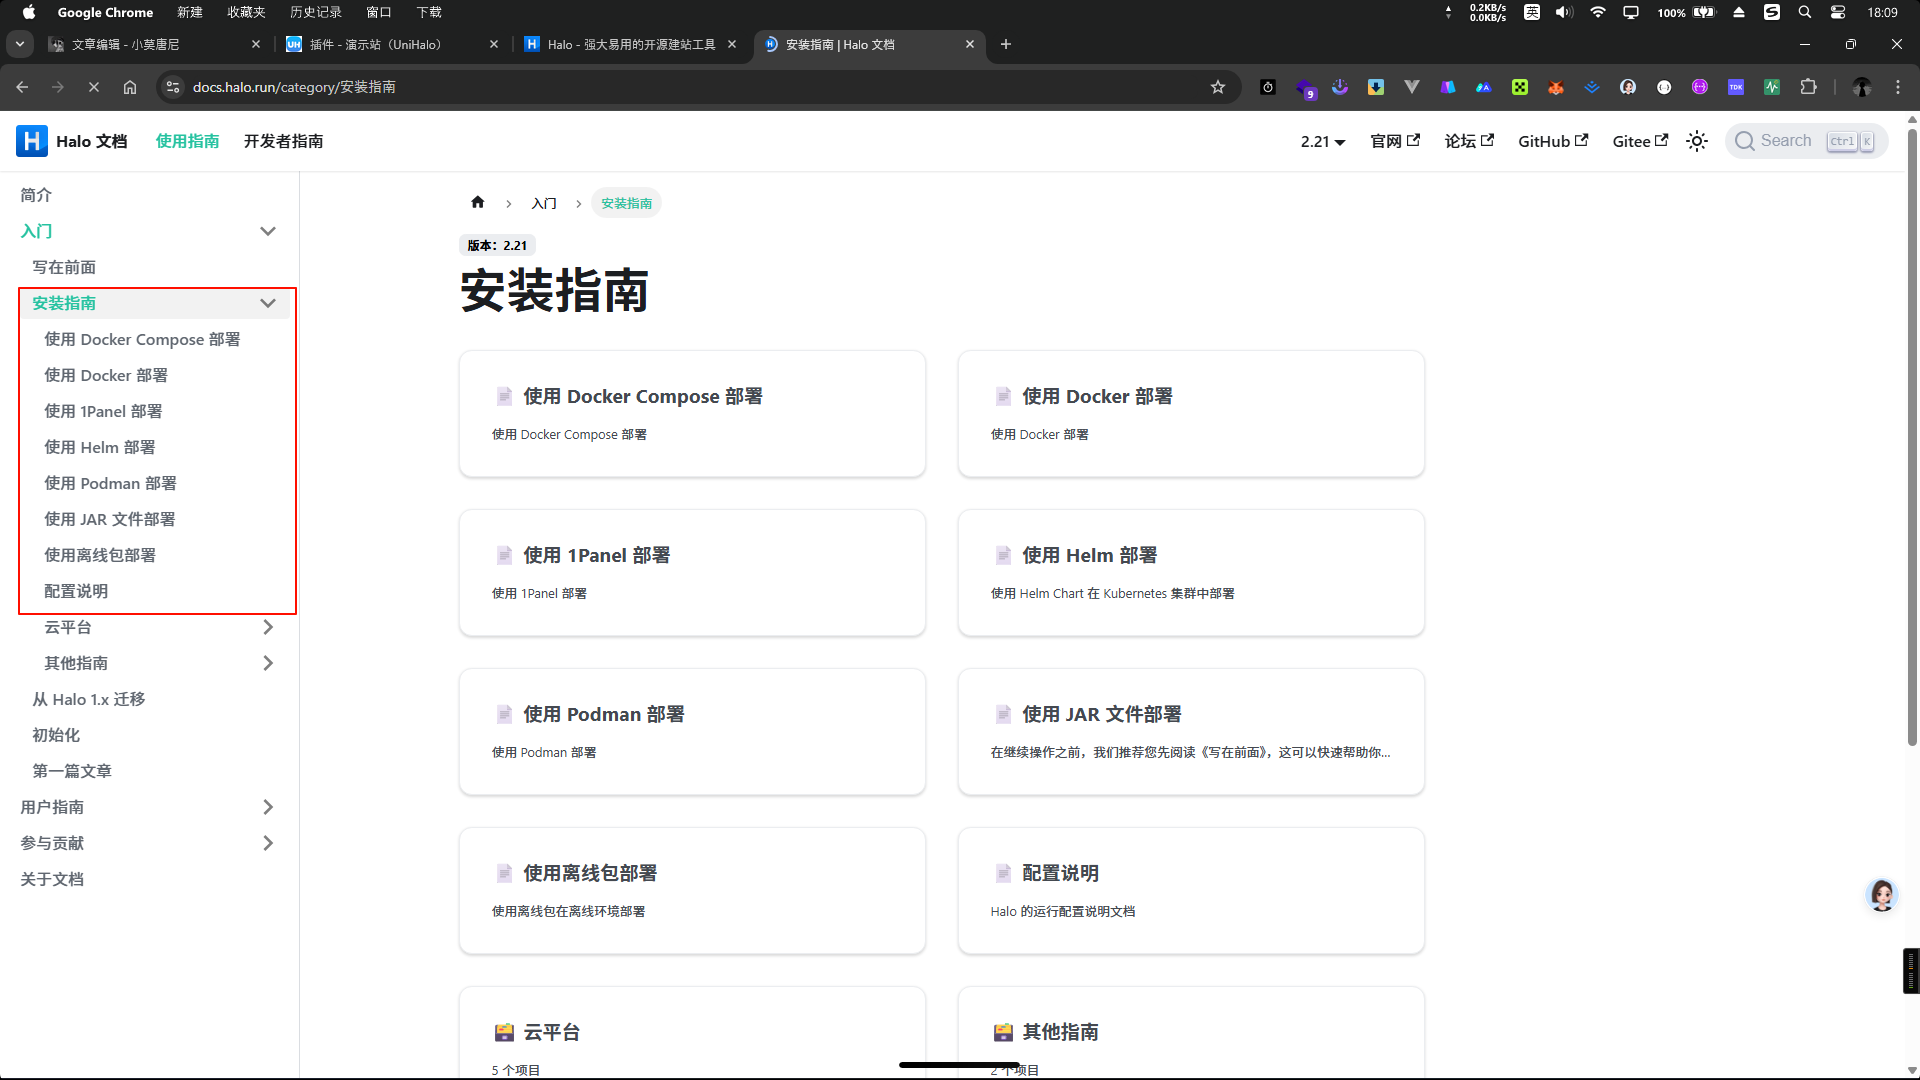The image size is (1920, 1080).
Task: Select 简介 in sidebar
Action: [36, 195]
